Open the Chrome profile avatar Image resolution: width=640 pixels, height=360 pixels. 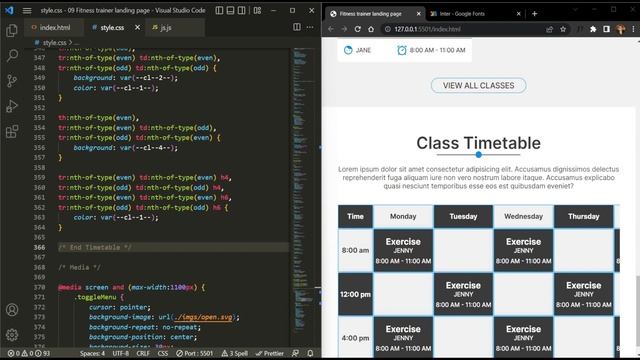coord(620,29)
